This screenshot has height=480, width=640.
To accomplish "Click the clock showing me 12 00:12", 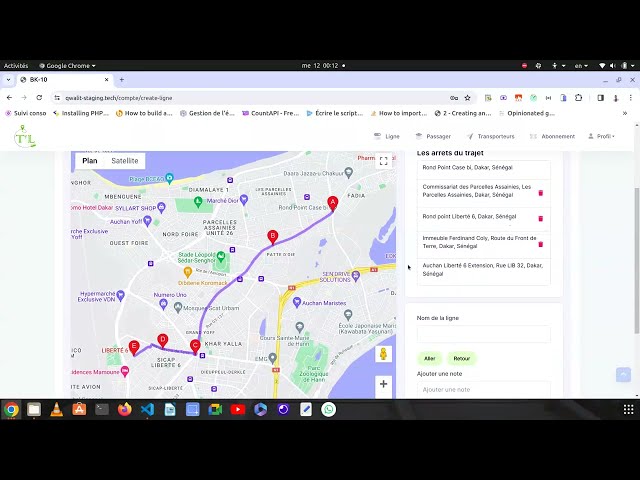I will [x=320, y=66].
